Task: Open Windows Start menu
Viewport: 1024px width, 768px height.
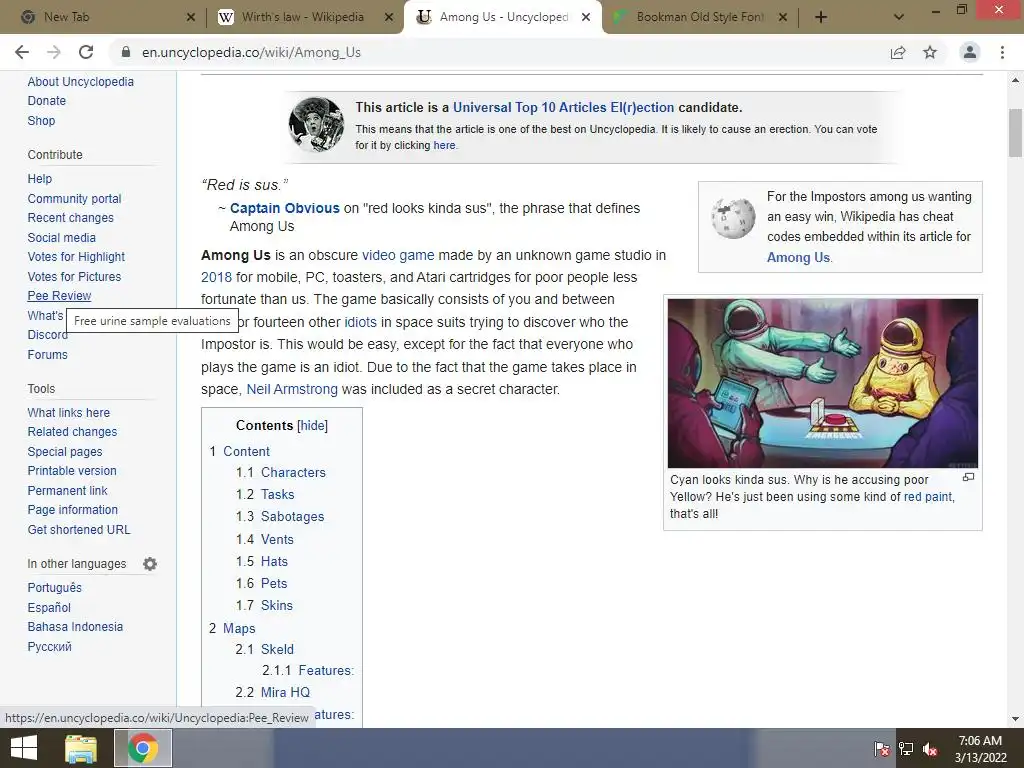Action: click(x=24, y=748)
